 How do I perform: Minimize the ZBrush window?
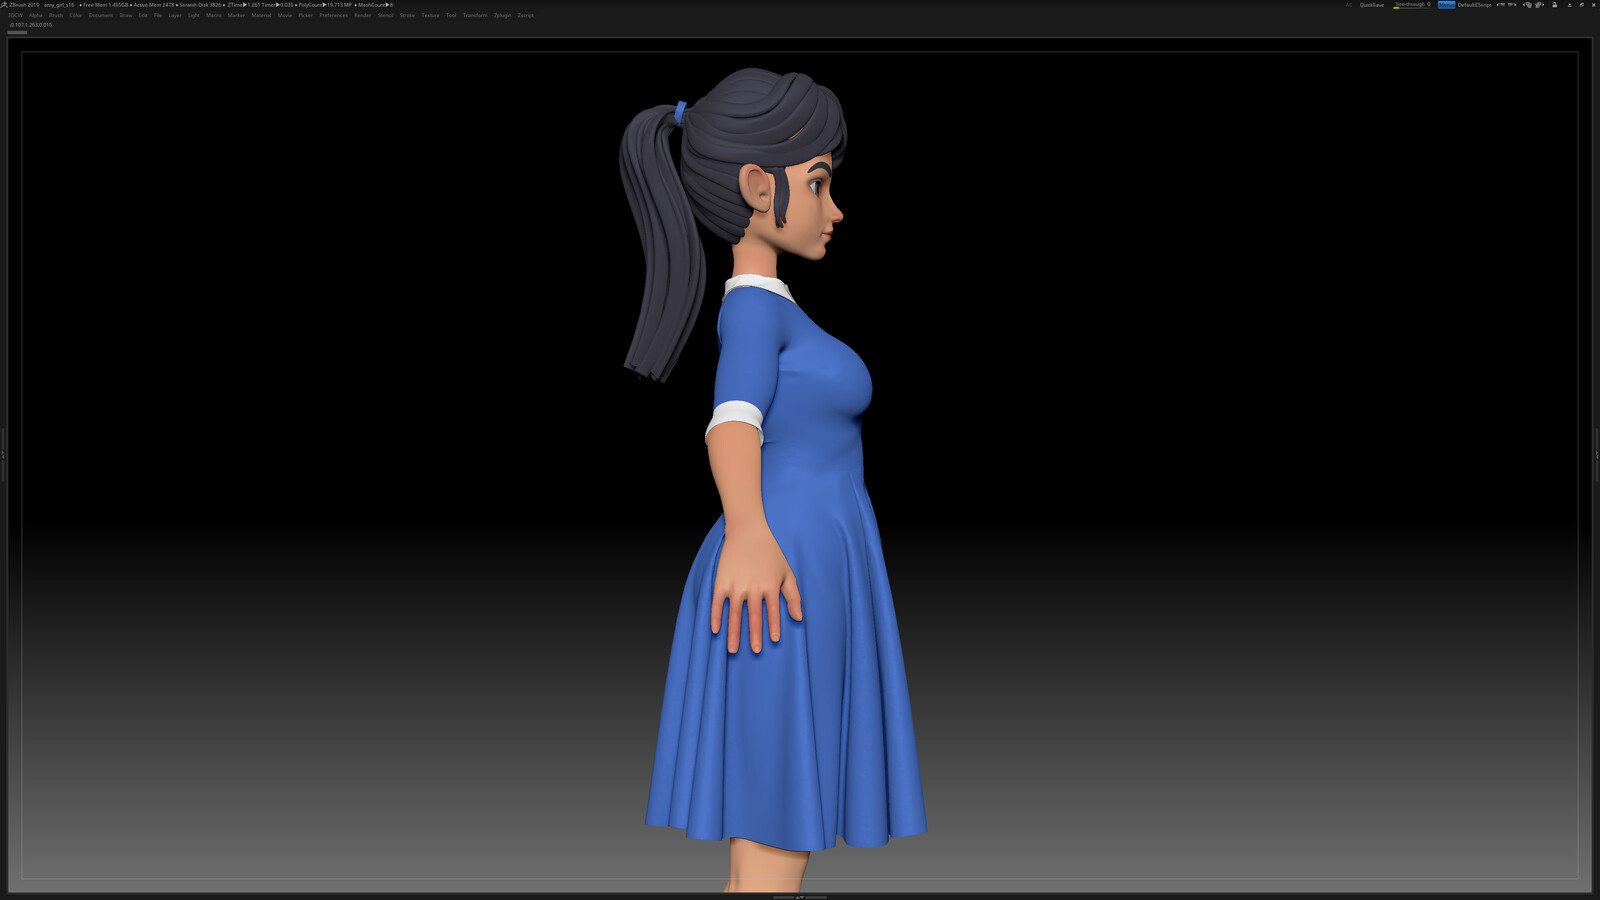tap(1569, 5)
